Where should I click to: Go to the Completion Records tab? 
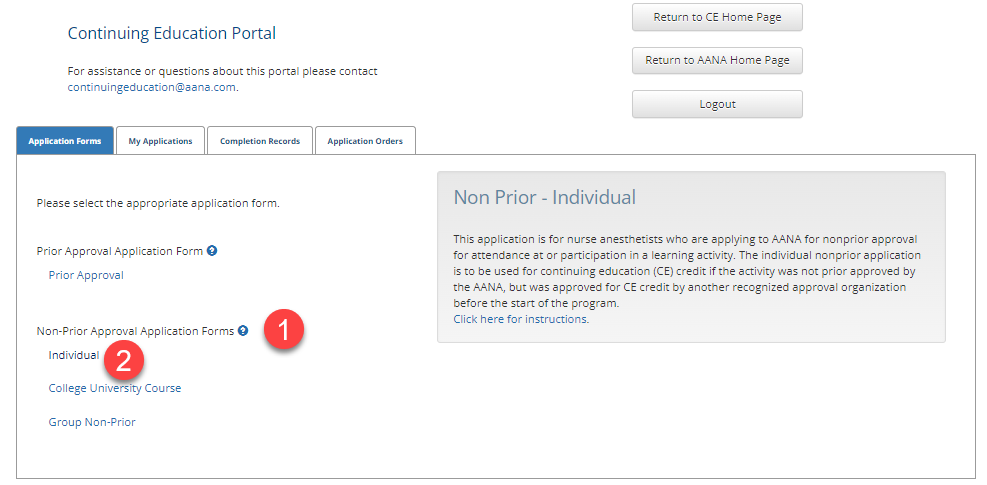(260, 141)
